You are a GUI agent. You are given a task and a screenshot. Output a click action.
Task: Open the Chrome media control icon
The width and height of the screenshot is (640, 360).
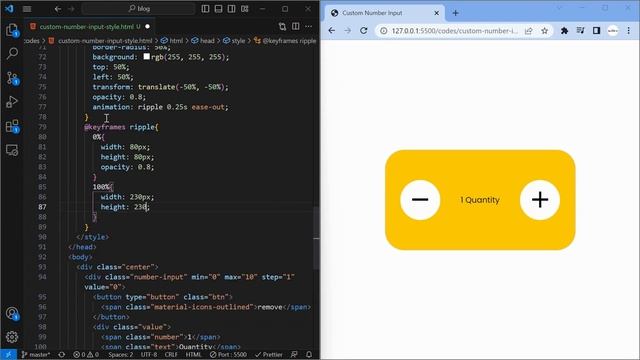click(580, 31)
